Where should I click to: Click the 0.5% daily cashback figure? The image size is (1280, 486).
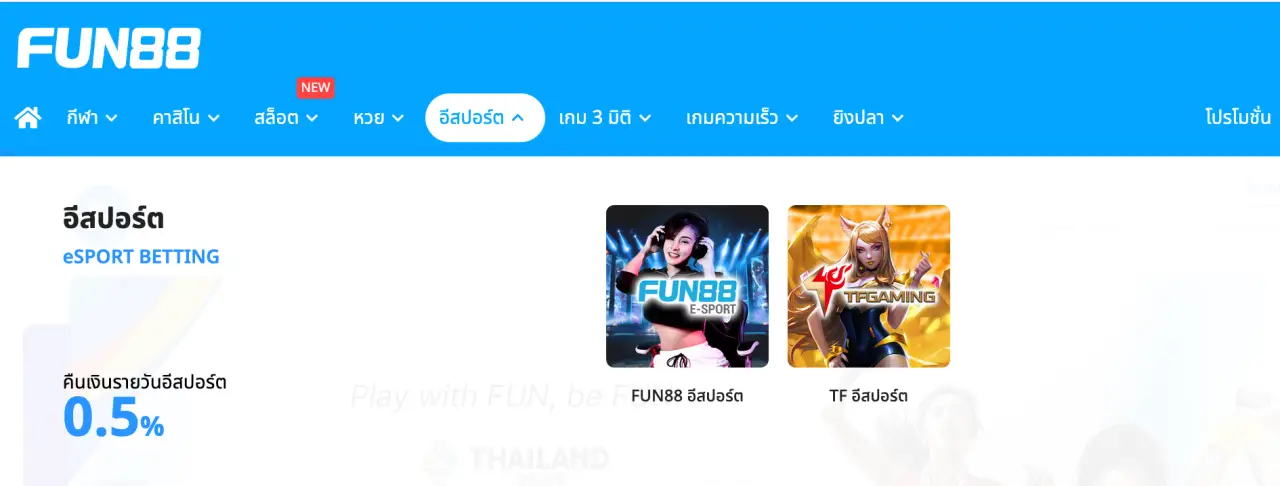[114, 418]
